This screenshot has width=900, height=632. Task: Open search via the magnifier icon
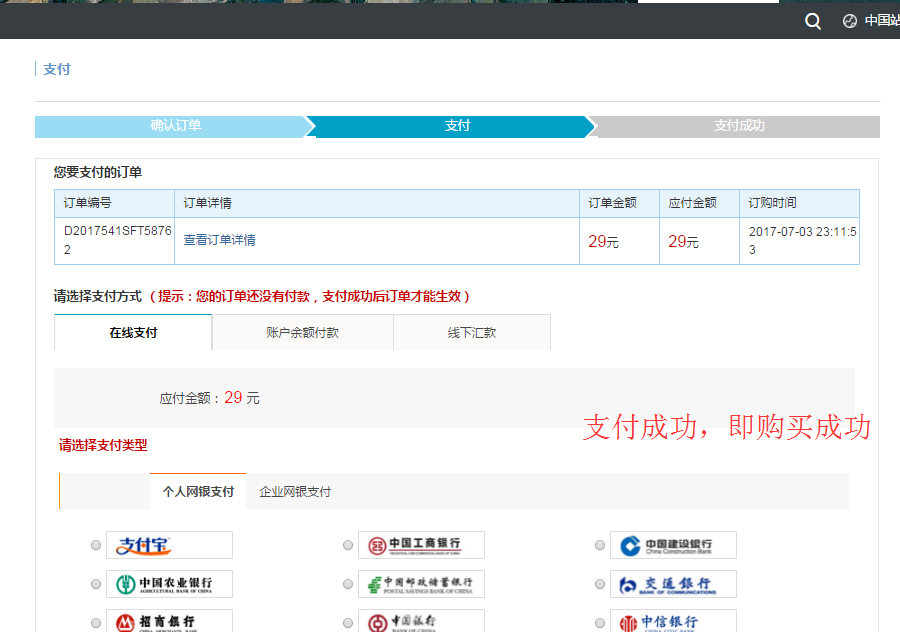pyautogui.click(x=812, y=20)
